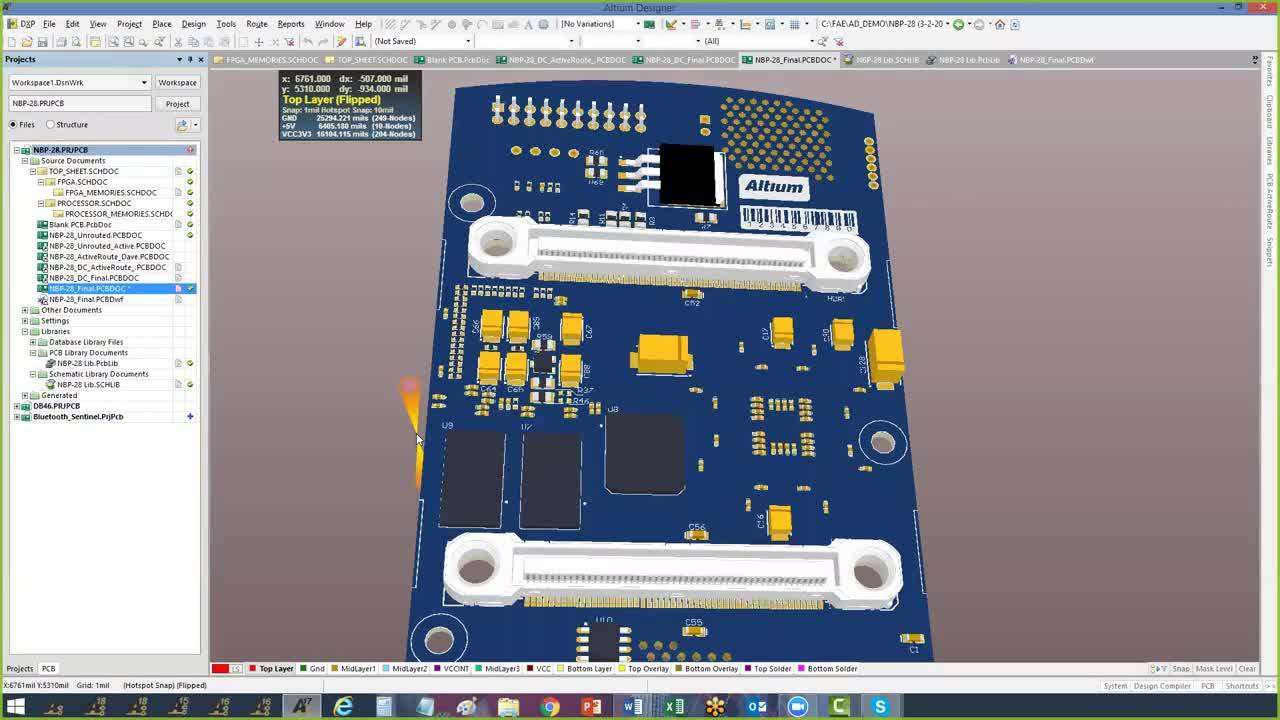
Task: Click the current layer red color box
Action: tap(219, 669)
